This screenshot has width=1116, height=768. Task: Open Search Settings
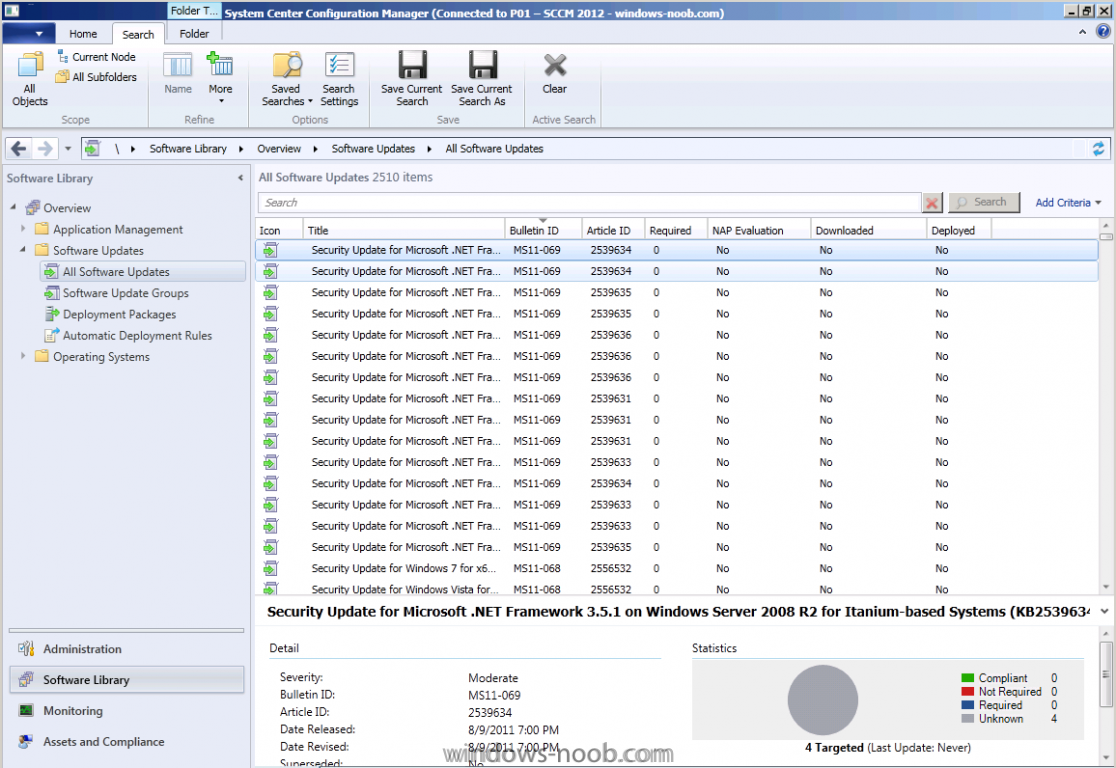coord(339,78)
